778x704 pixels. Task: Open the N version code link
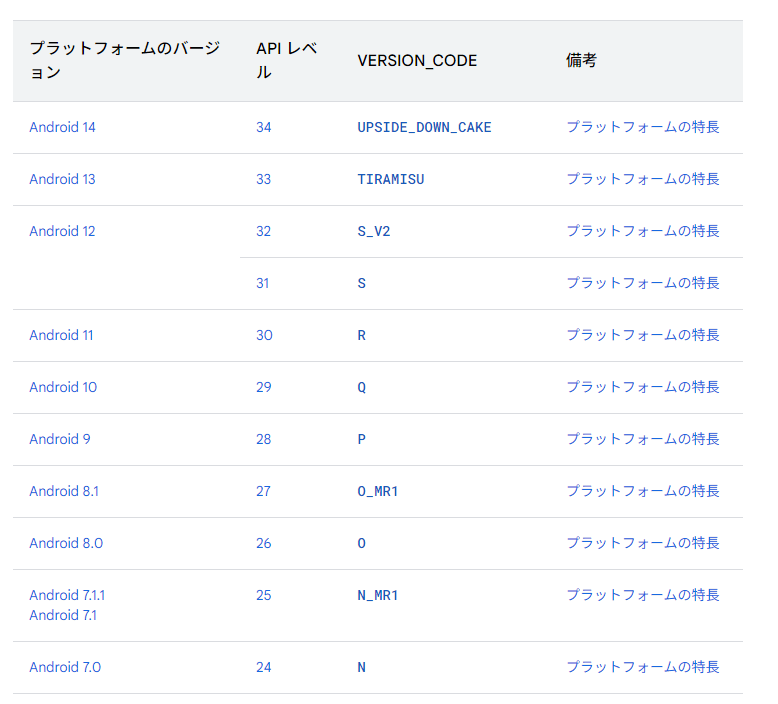pos(362,668)
